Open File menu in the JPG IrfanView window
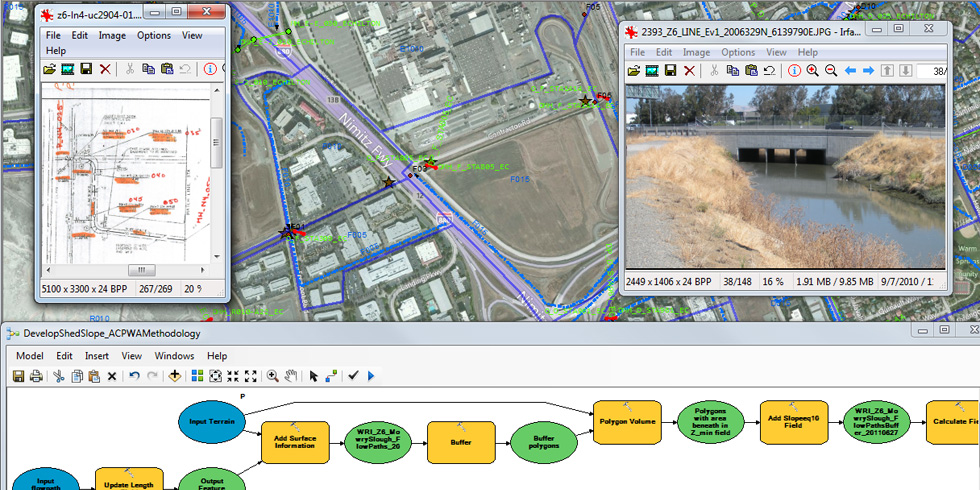Viewport: 980px width, 490px height. coord(638,52)
